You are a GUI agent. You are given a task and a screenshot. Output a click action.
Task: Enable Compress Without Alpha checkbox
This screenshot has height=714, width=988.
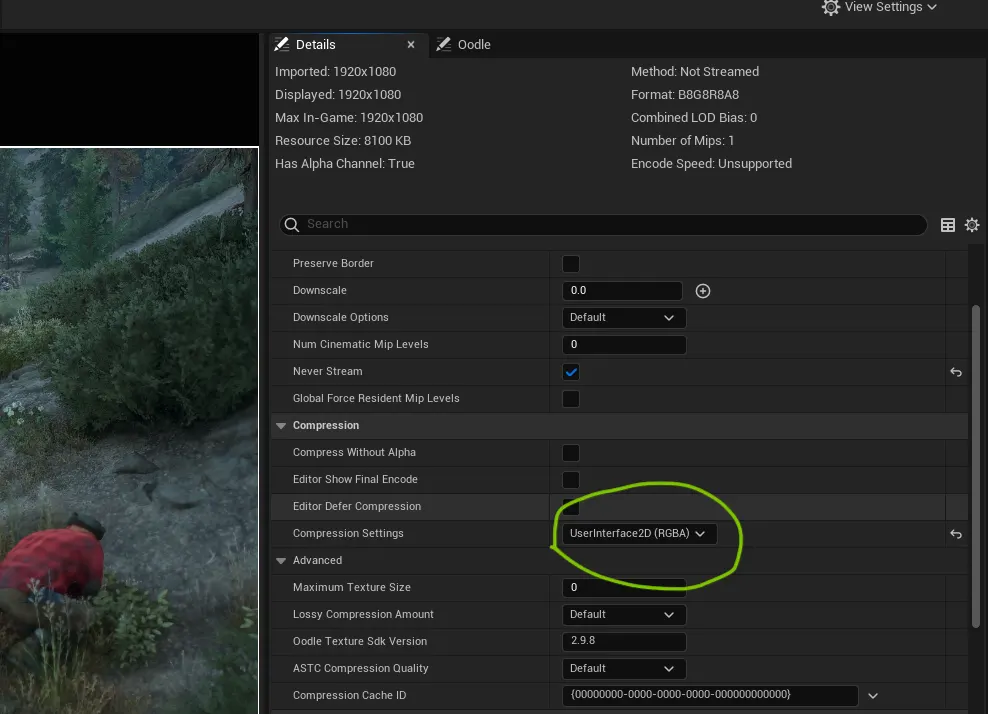coord(571,453)
